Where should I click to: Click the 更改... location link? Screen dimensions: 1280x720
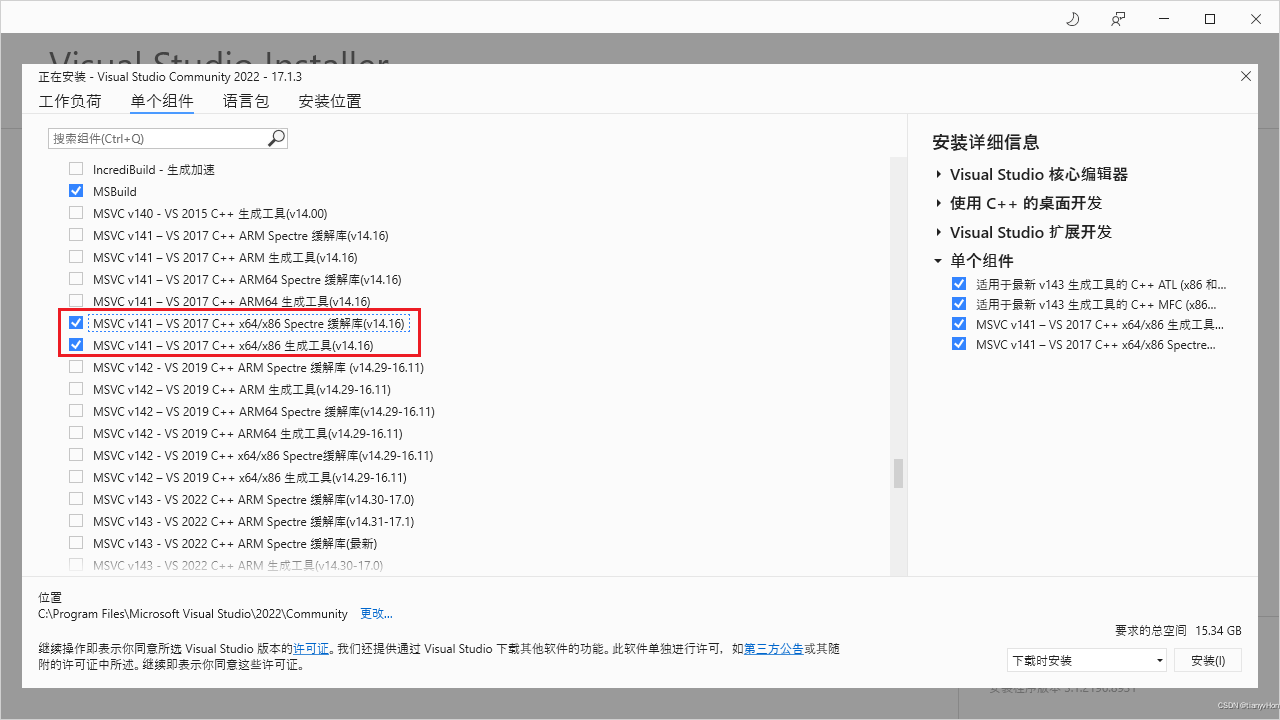pos(376,613)
